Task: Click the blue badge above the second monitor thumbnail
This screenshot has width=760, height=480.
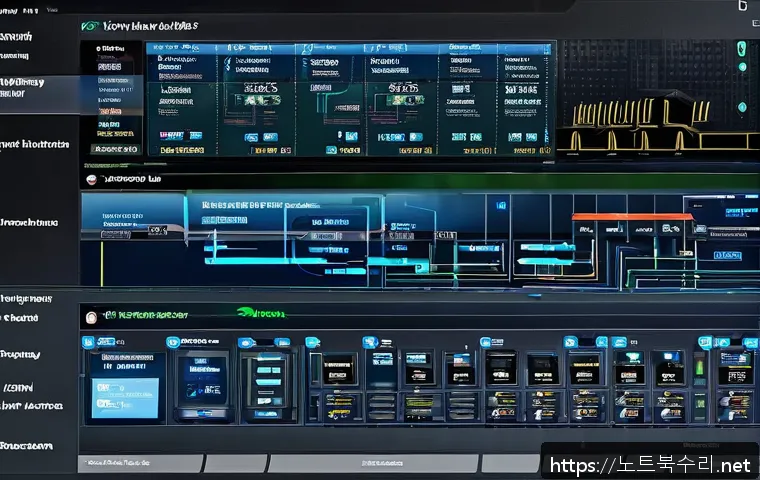Action: pyautogui.click(x=247, y=342)
